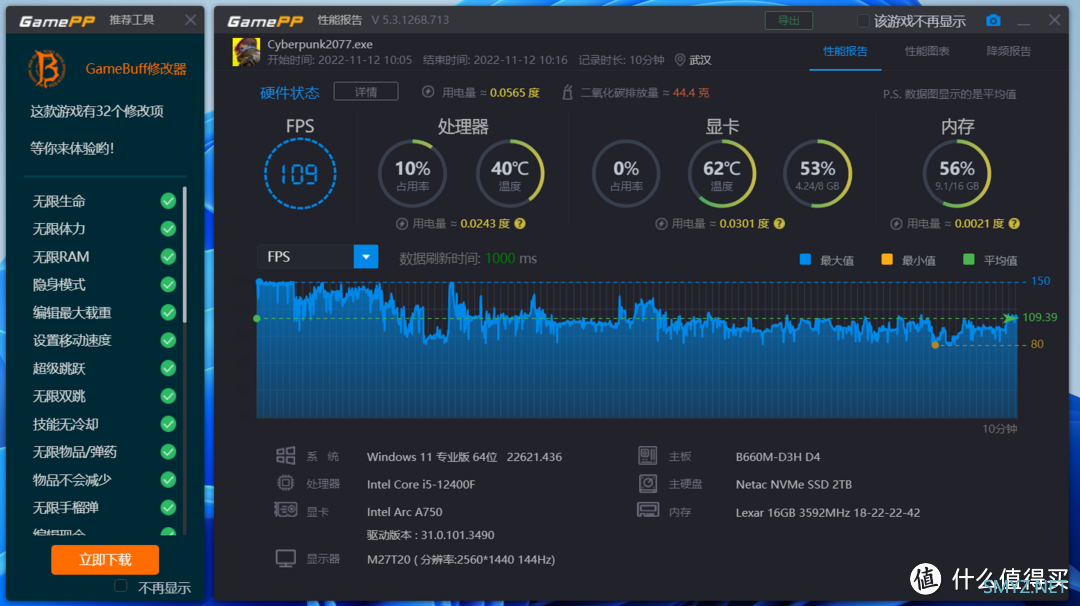The image size is (1080, 606).
Task: Toggle 无限双跳 green check
Action: pos(168,396)
